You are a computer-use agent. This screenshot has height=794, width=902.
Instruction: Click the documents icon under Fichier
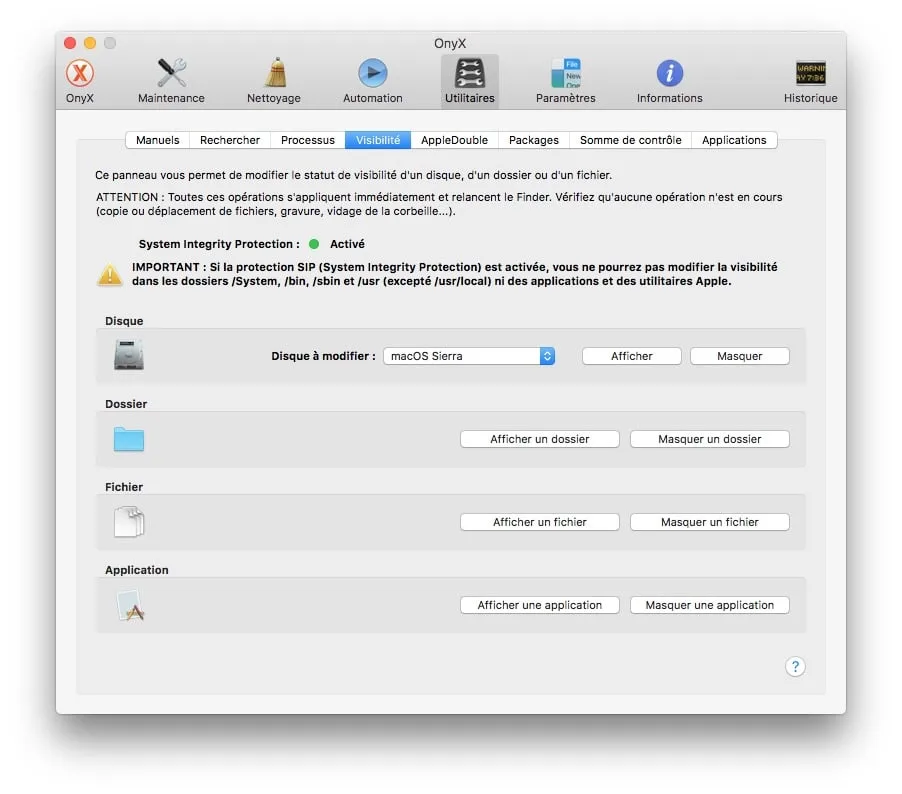(129, 521)
